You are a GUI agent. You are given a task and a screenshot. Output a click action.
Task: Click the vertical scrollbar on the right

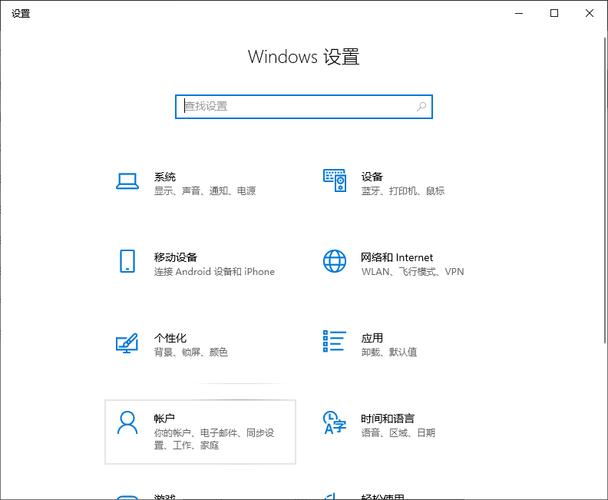coord(605,190)
